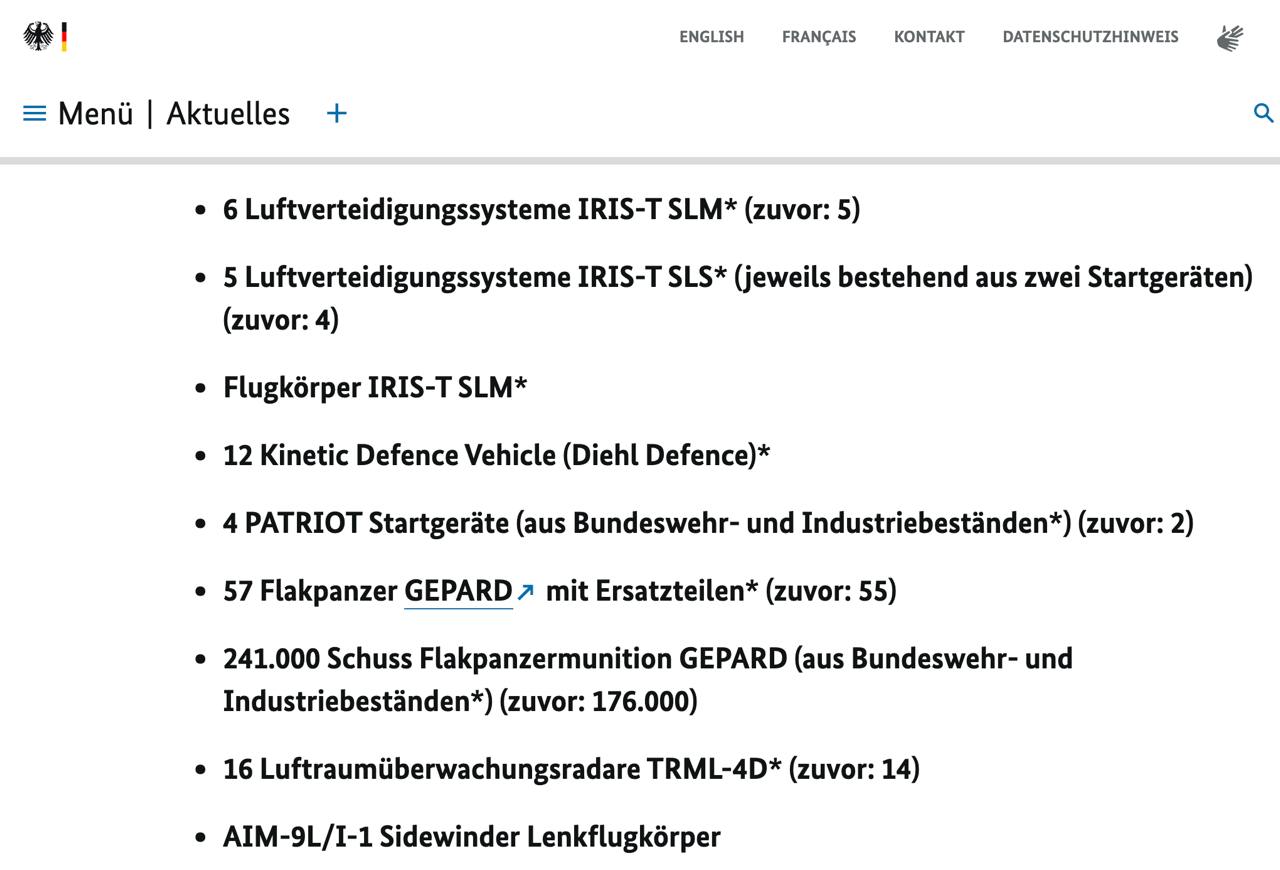This screenshot has width=1280, height=870.
Task: Switch language to ENGLISH
Action: [711, 37]
